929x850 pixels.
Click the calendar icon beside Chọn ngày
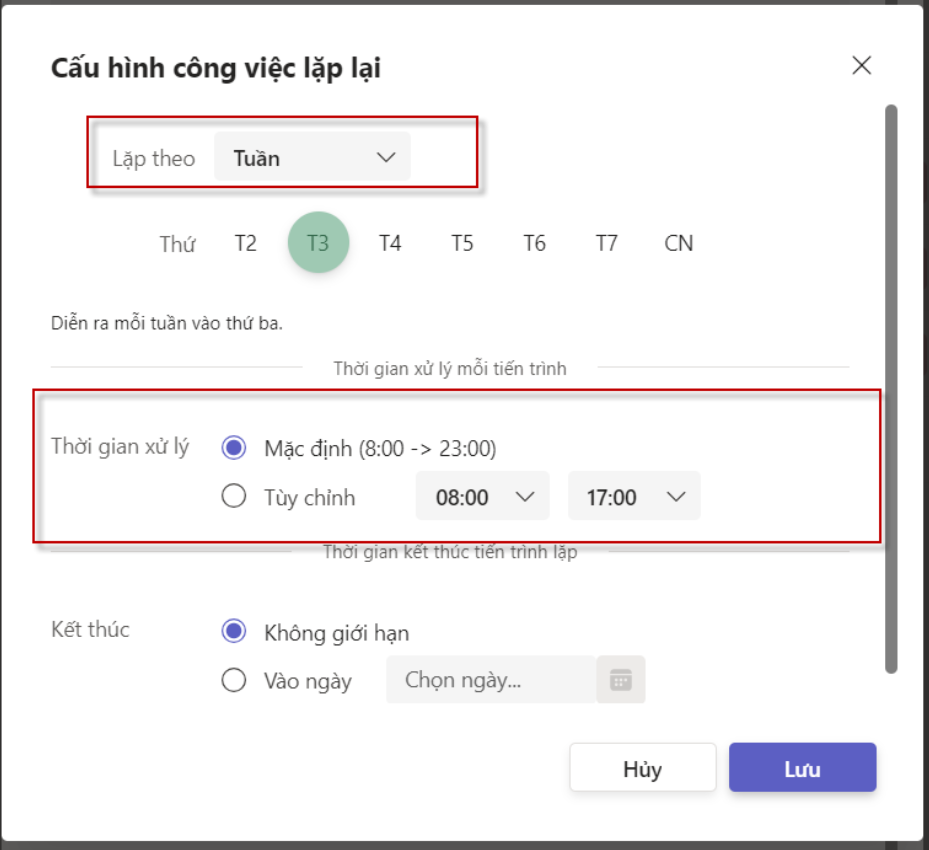621,680
